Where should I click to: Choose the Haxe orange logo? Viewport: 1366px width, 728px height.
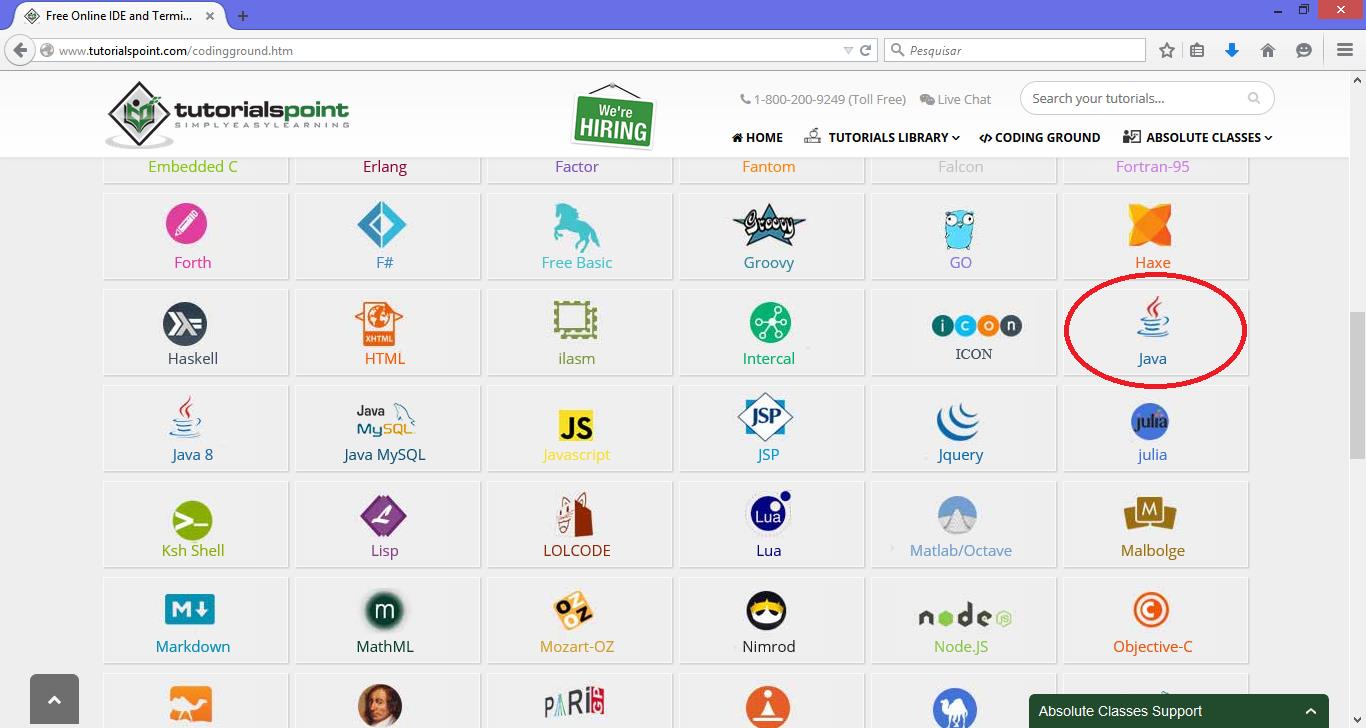tap(1150, 225)
